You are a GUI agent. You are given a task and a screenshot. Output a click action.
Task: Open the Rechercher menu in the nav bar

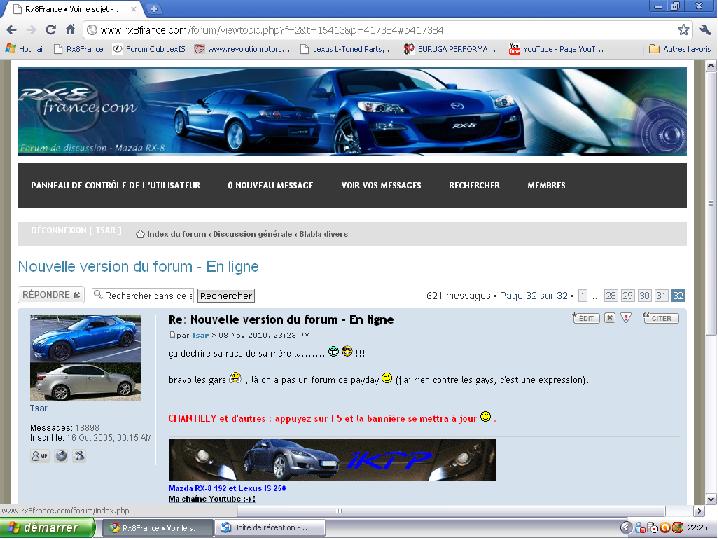tap(474, 185)
